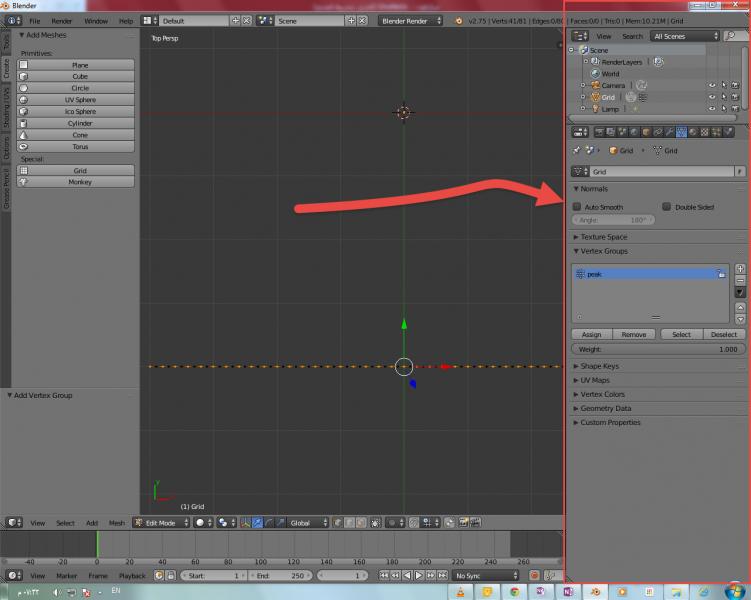Click the outliner search magnifier field
Screen dimensions: 751x600
735,36
